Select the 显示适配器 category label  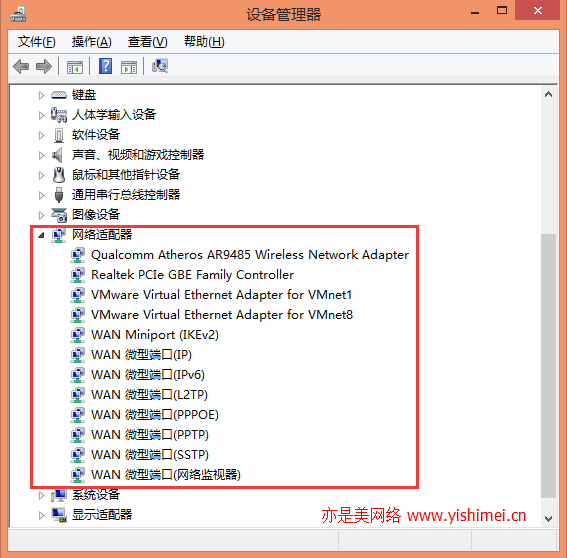coord(102,515)
